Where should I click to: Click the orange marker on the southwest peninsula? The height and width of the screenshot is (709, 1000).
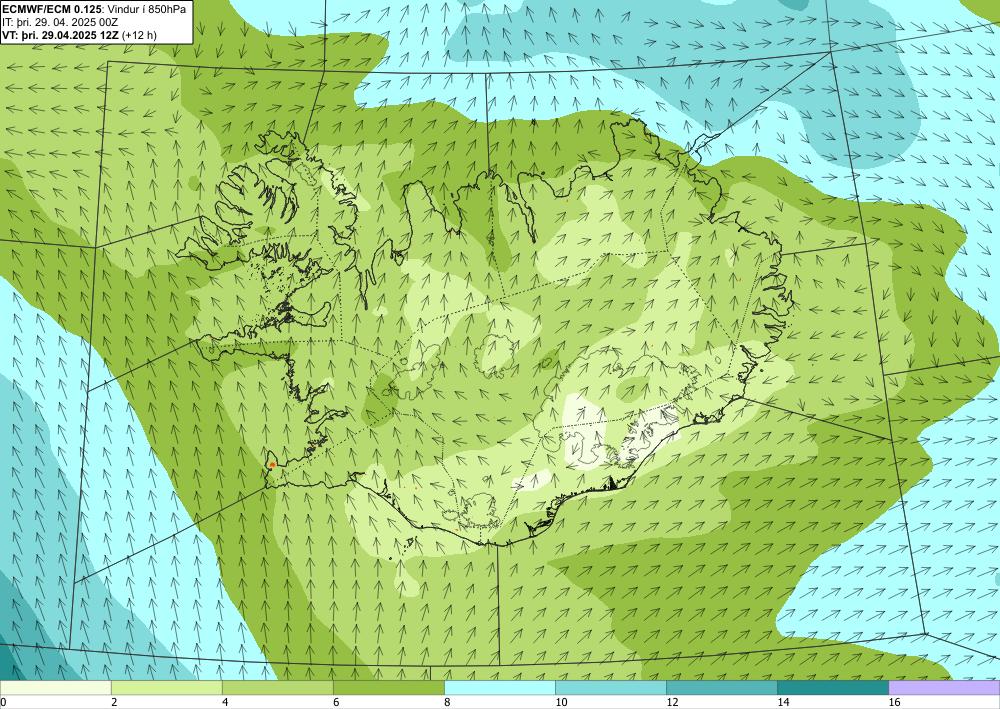coord(272,465)
